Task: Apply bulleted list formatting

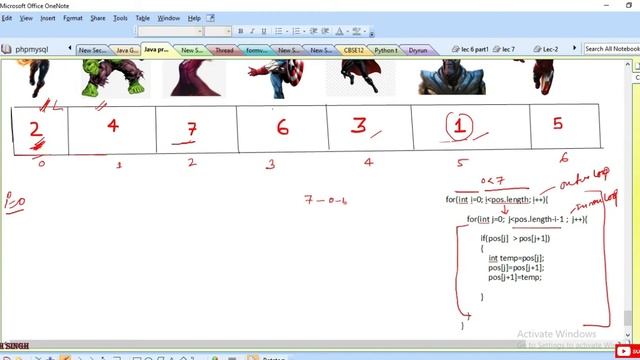Action: coord(279,31)
